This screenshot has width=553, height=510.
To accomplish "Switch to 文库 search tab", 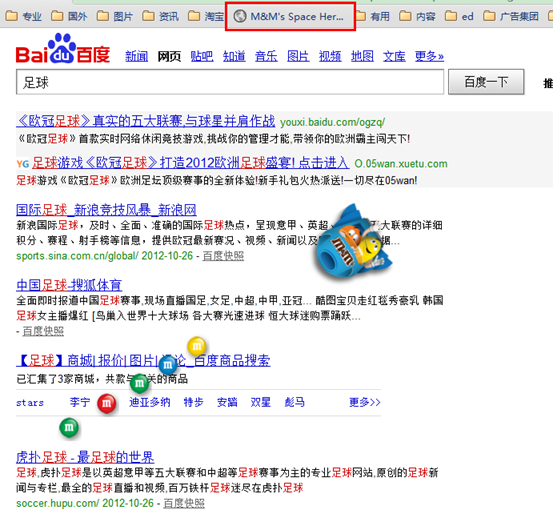I will (x=394, y=56).
